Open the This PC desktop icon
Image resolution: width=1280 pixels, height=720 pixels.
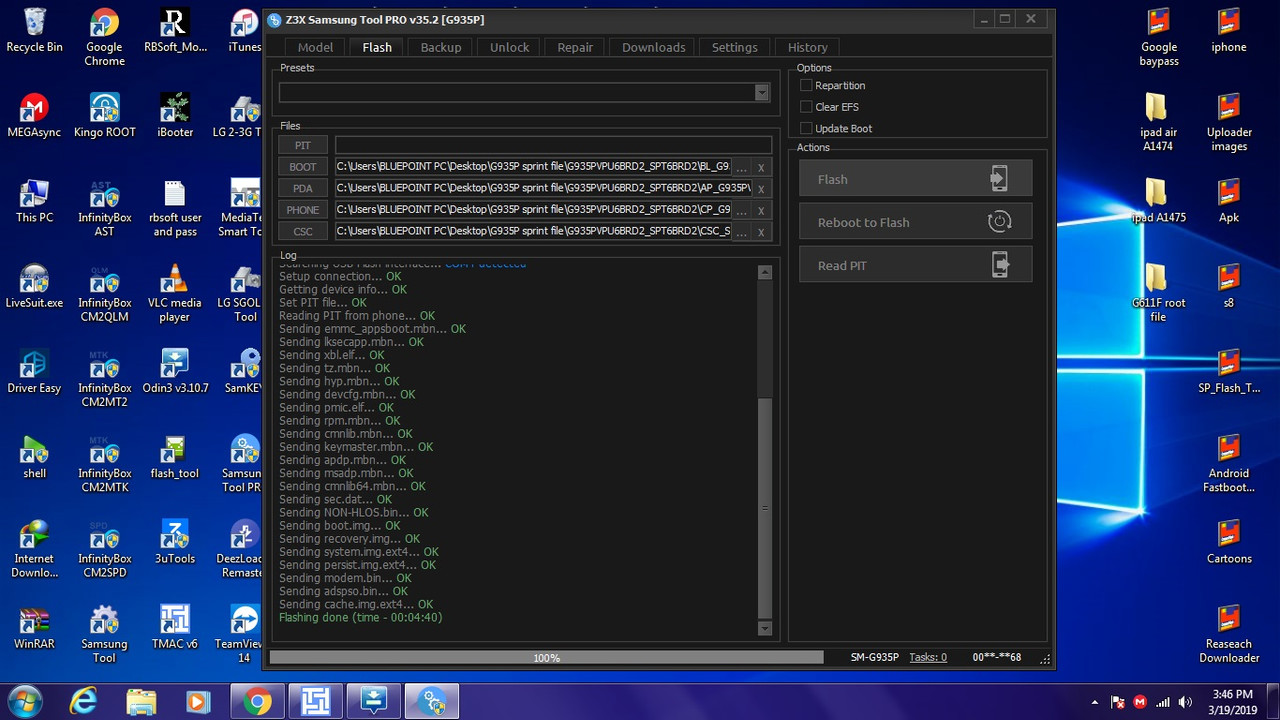(x=34, y=200)
